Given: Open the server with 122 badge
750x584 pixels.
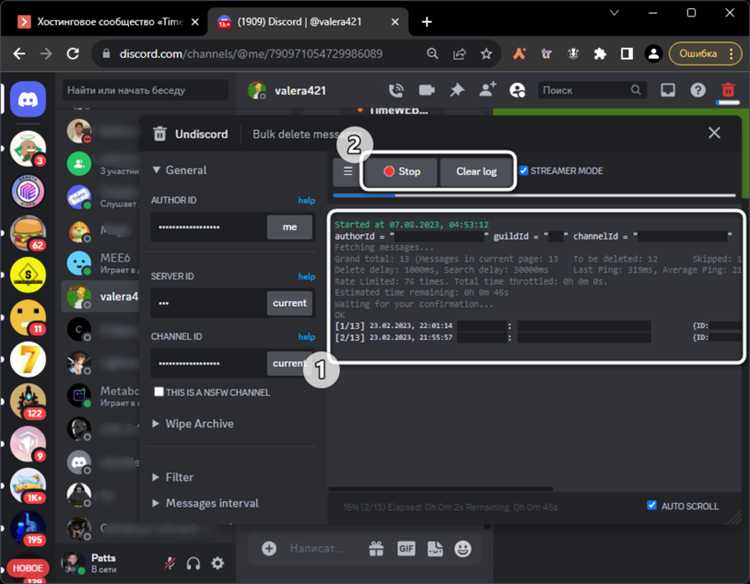Looking at the screenshot, I should coord(28,401).
